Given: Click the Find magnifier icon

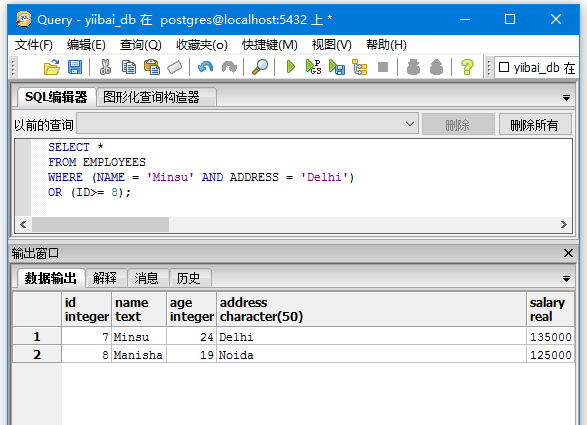Looking at the screenshot, I should pos(260,67).
